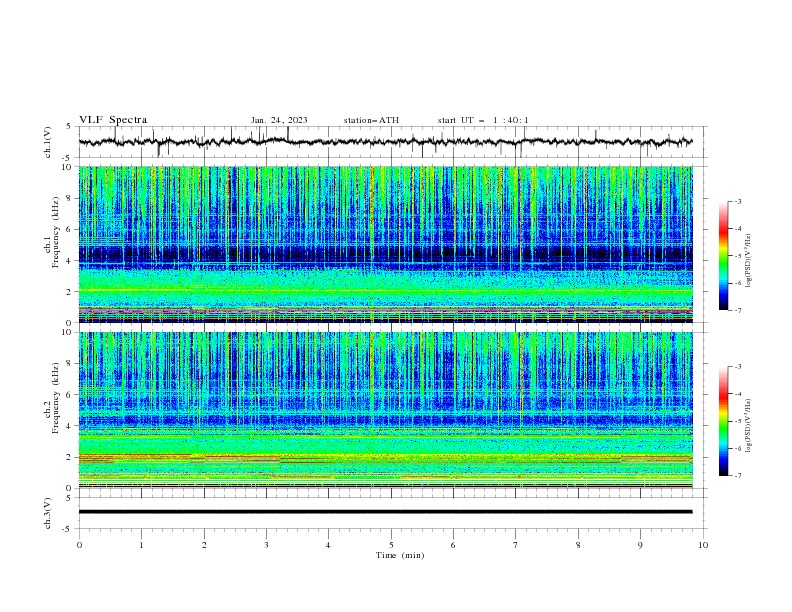Click the upper PSD color scale bar
This screenshot has width=792, height=612.
(723, 256)
